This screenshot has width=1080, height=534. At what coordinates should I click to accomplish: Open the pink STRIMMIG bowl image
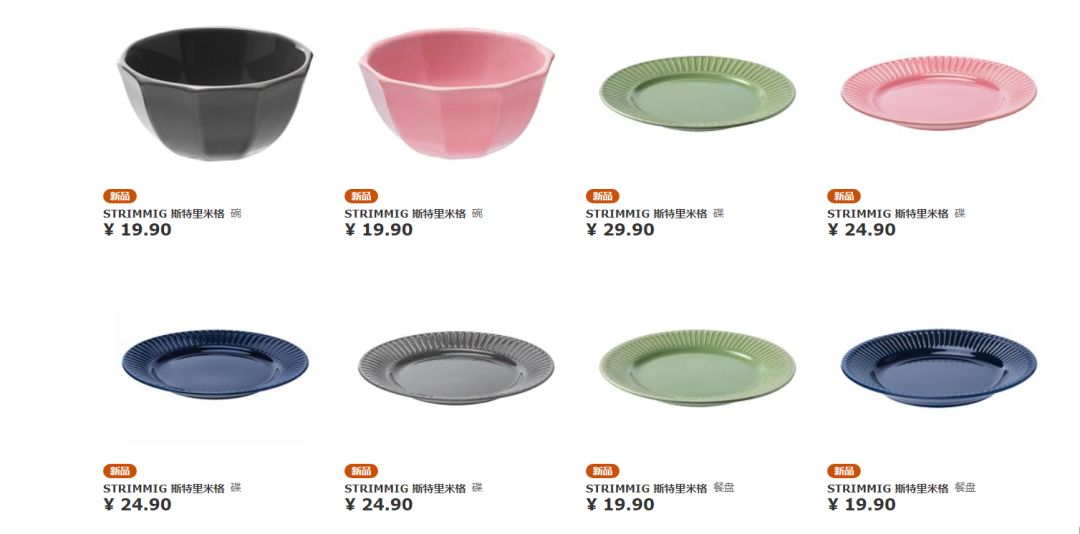[456, 93]
